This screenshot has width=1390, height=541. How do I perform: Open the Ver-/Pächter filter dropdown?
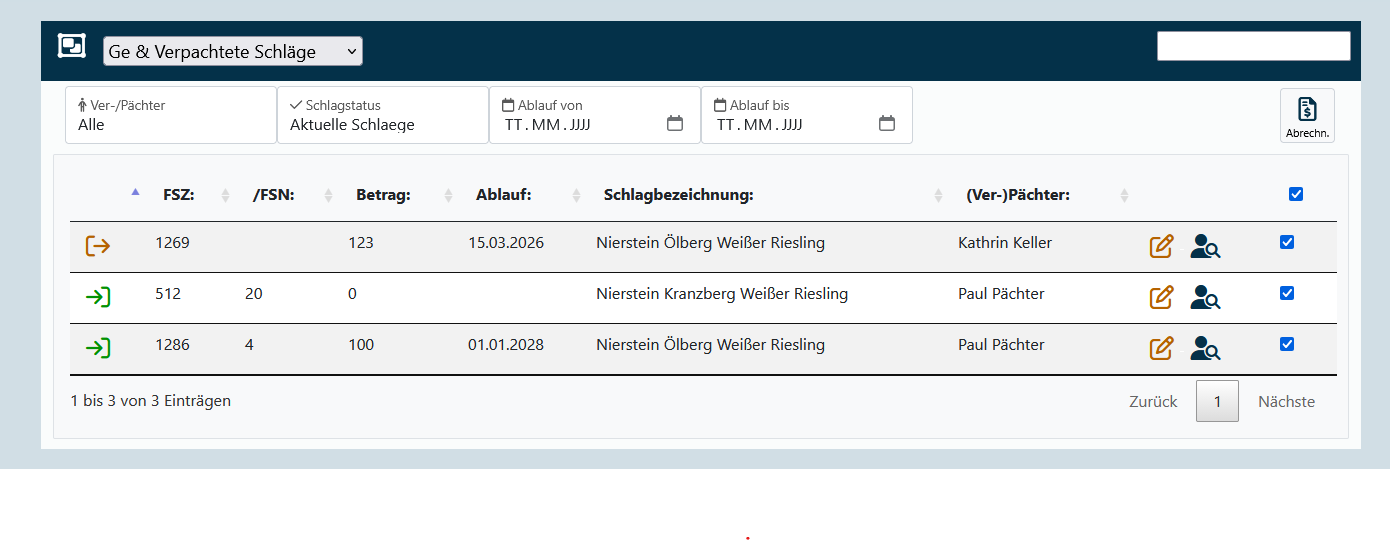pyautogui.click(x=171, y=115)
